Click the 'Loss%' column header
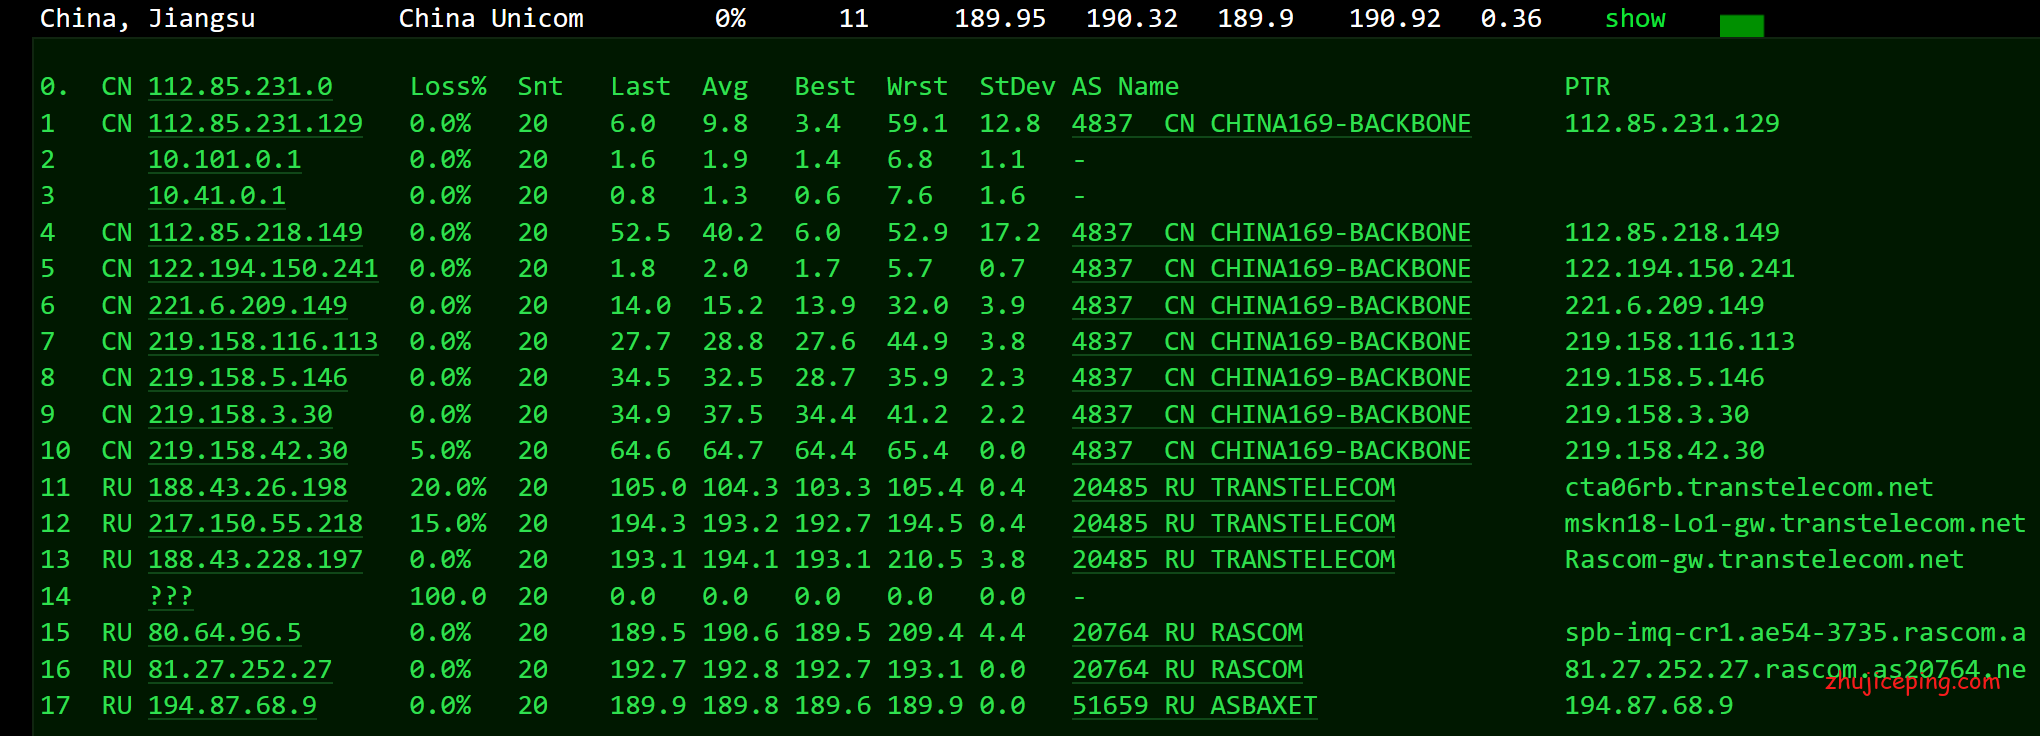The image size is (2040, 736). pos(448,87)
